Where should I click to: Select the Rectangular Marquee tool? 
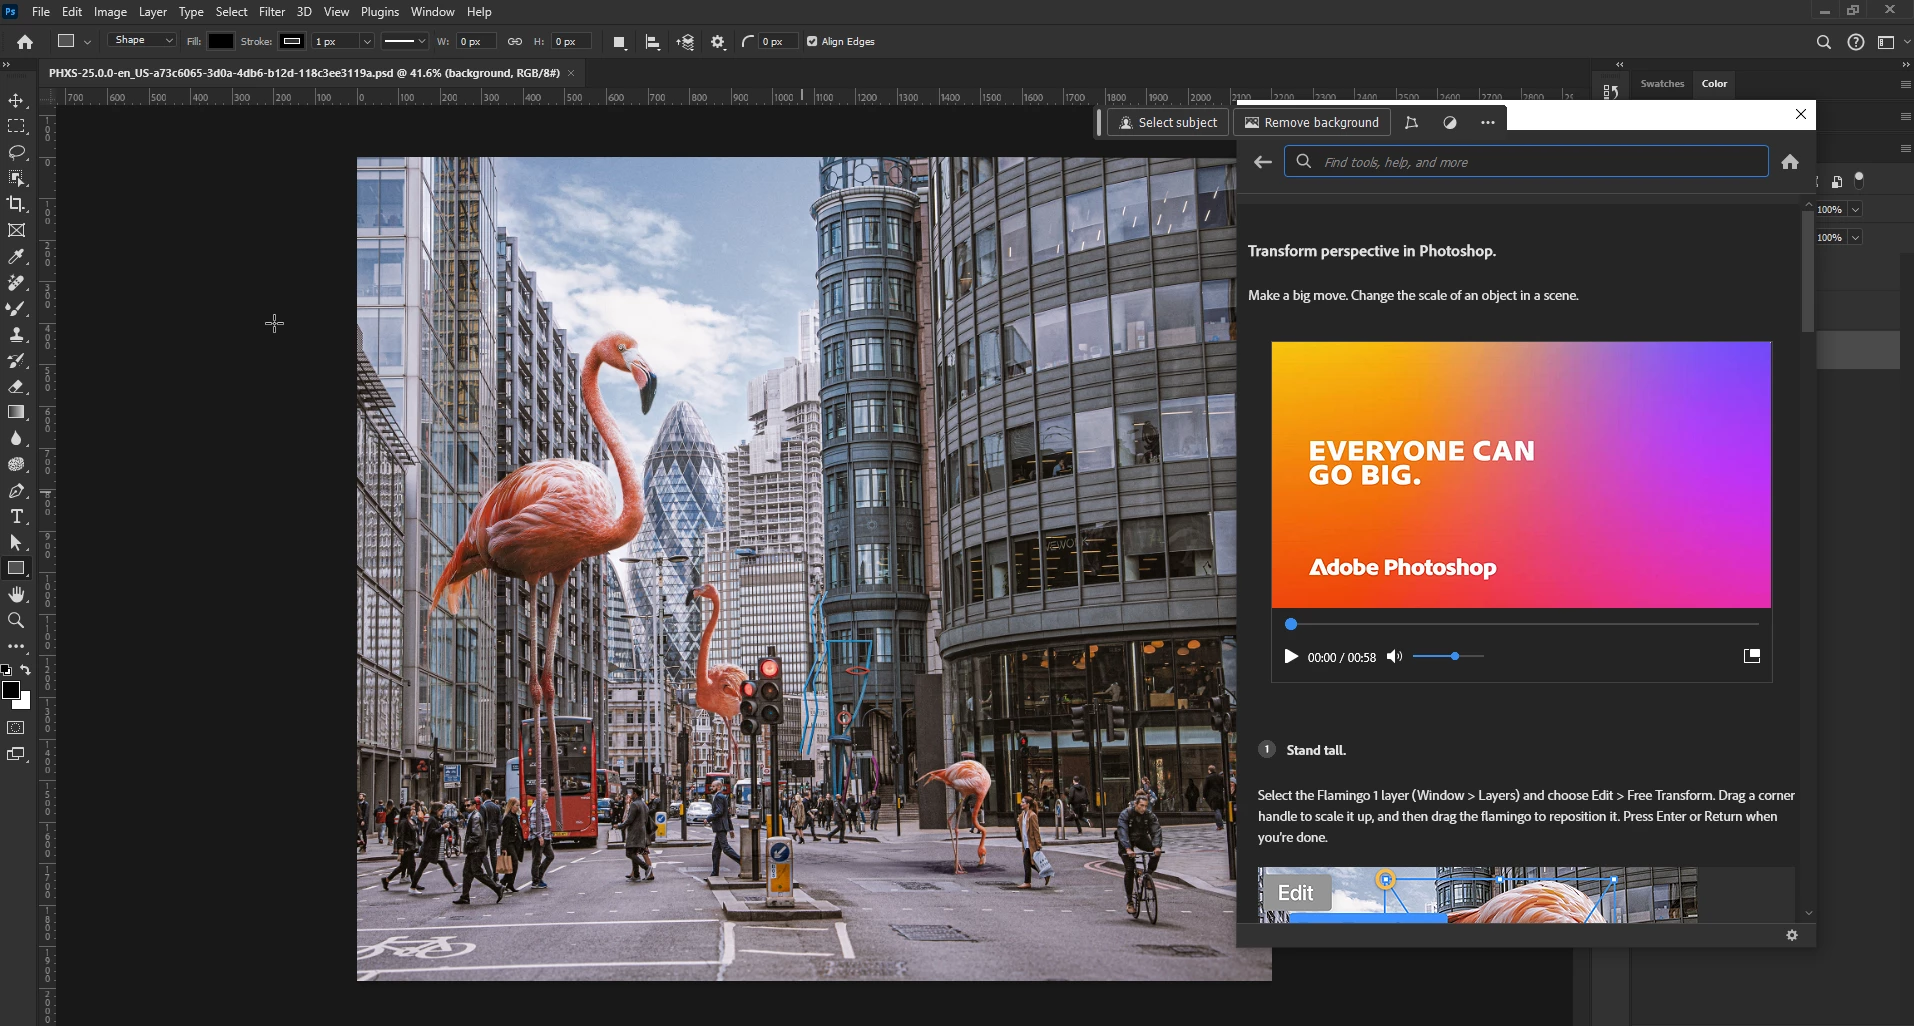[x=16, y=127]
